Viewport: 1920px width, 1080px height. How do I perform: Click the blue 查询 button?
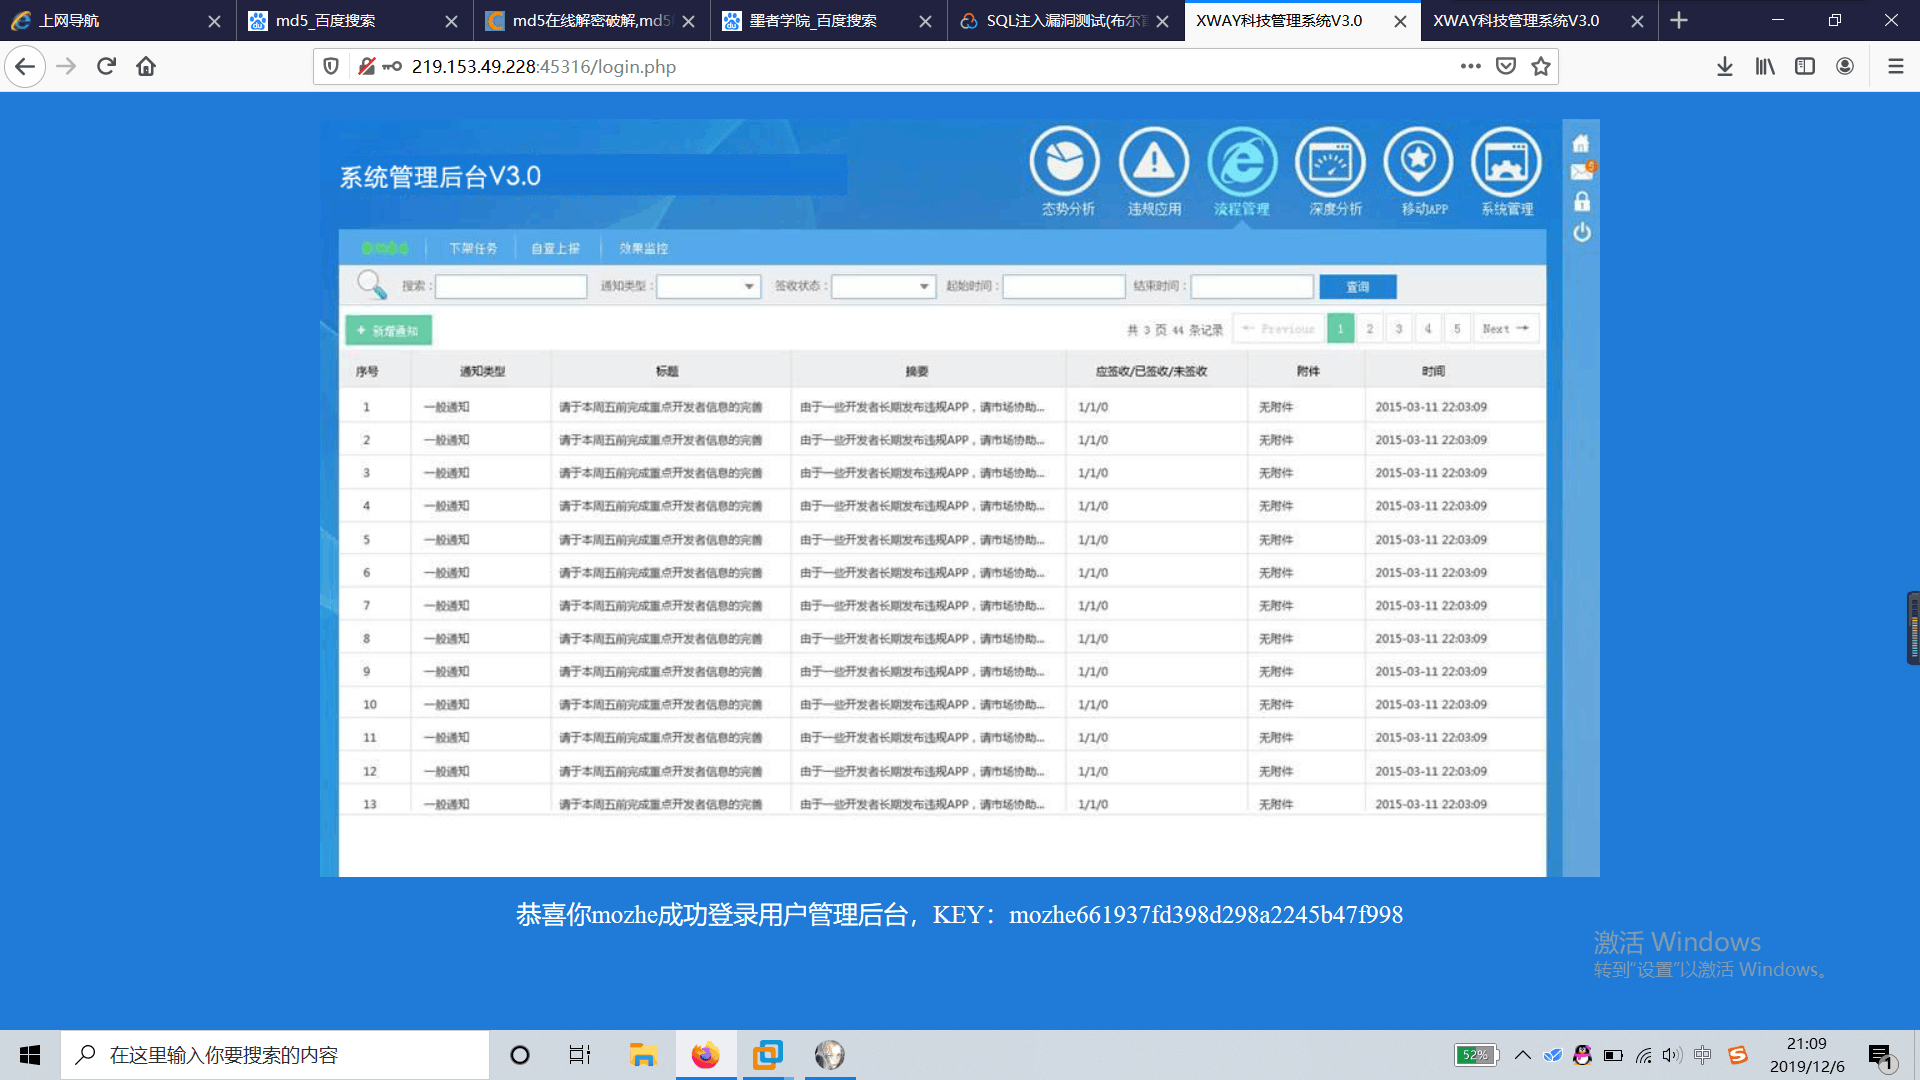pyautogui.click(x=1357, y=287)
